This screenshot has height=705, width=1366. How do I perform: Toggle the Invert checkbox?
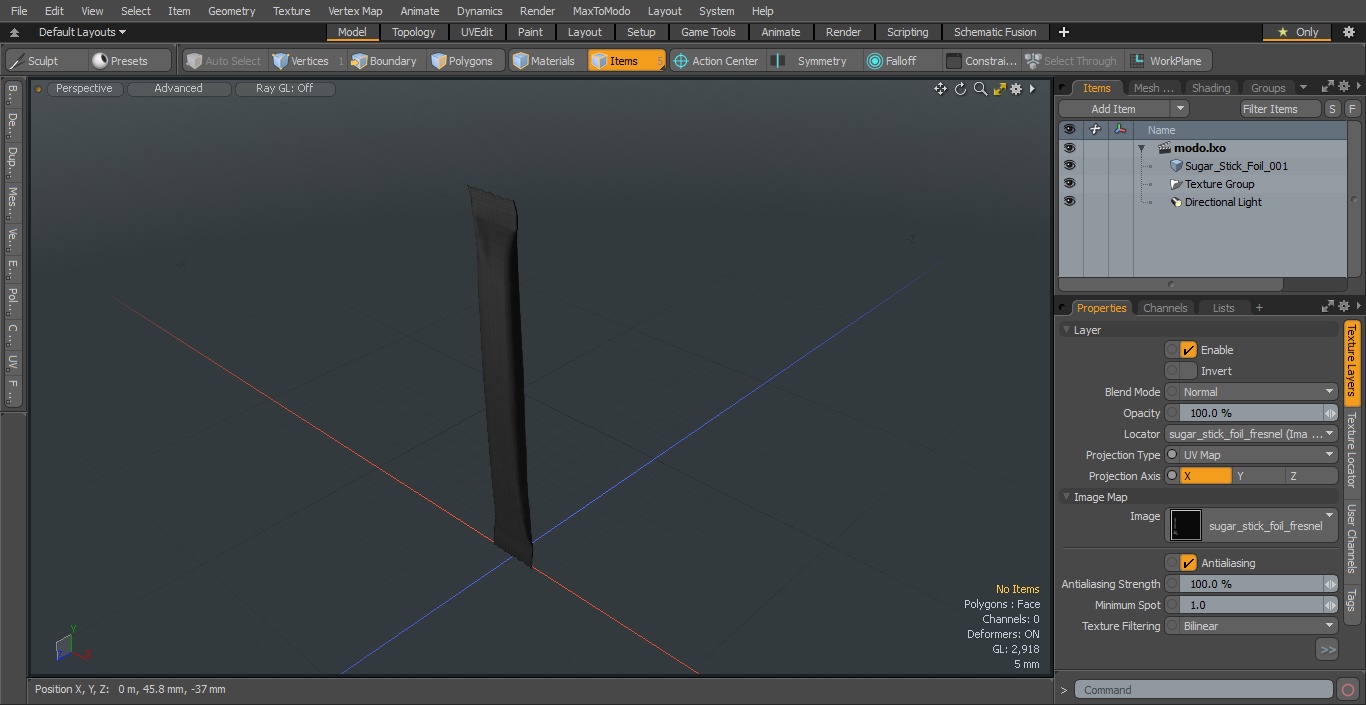pyautogui.click(x=1188, y=371)
